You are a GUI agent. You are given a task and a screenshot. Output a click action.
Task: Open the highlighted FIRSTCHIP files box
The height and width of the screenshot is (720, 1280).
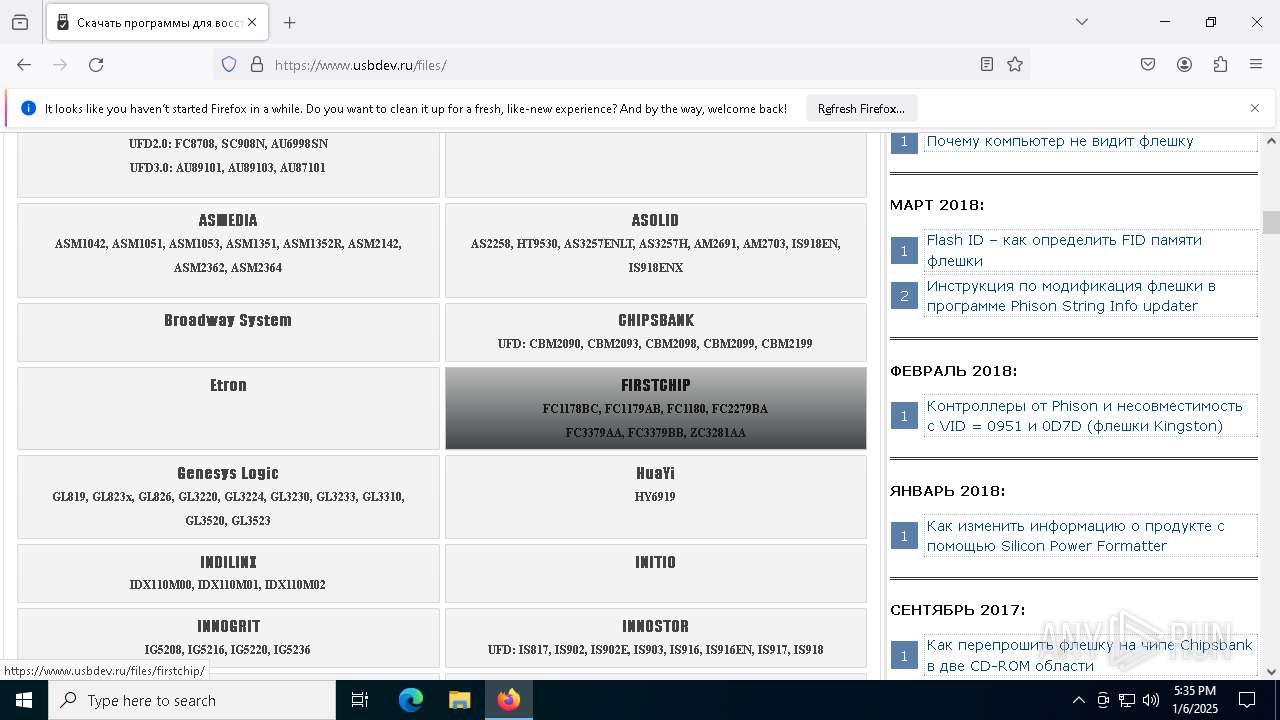pos(656,408)
